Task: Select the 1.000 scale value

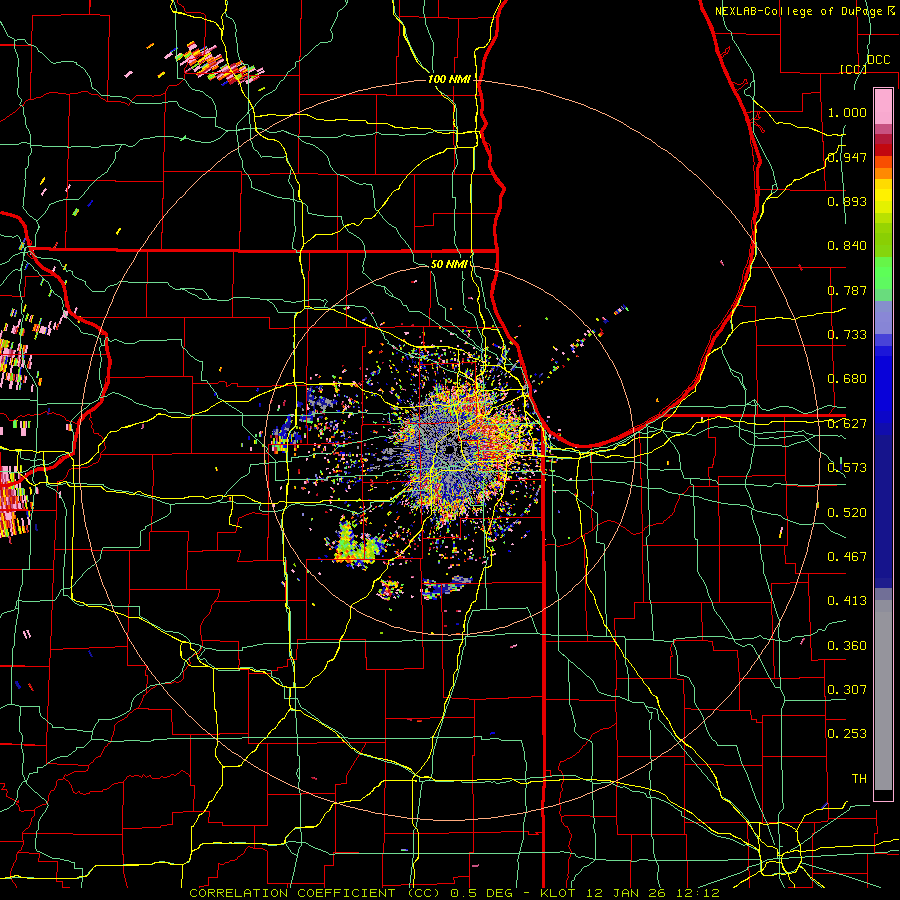Action: click(x=847, y=112)
